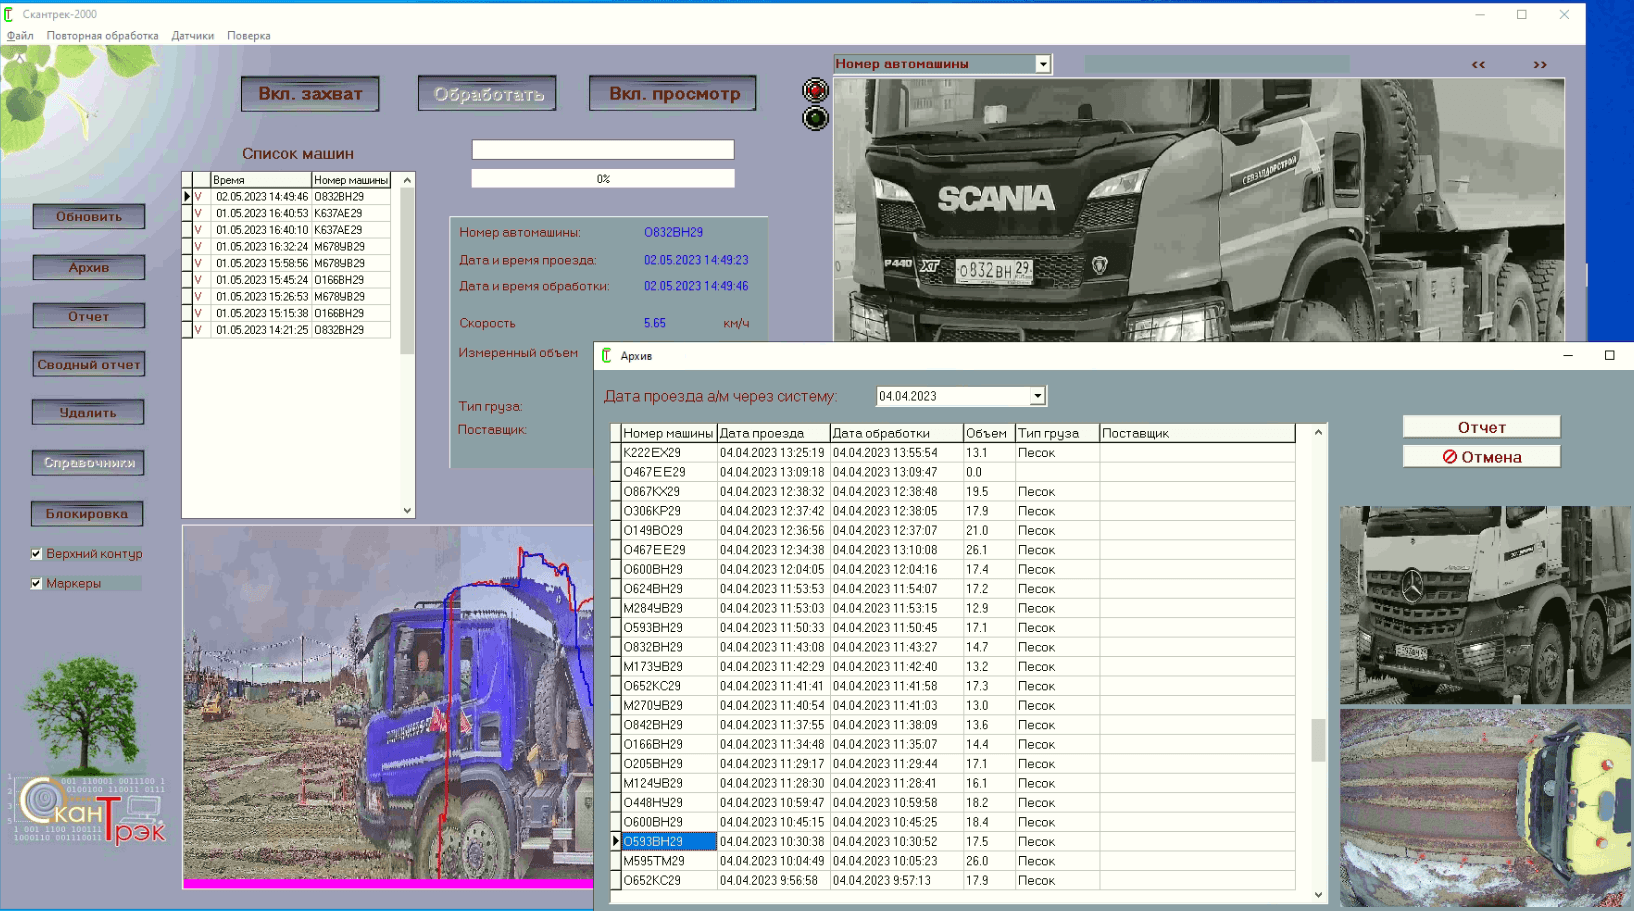The image size is (1634, 911).
Task: Open the Номер автомашины dropdown
Action: click(x=1043, y=64)
